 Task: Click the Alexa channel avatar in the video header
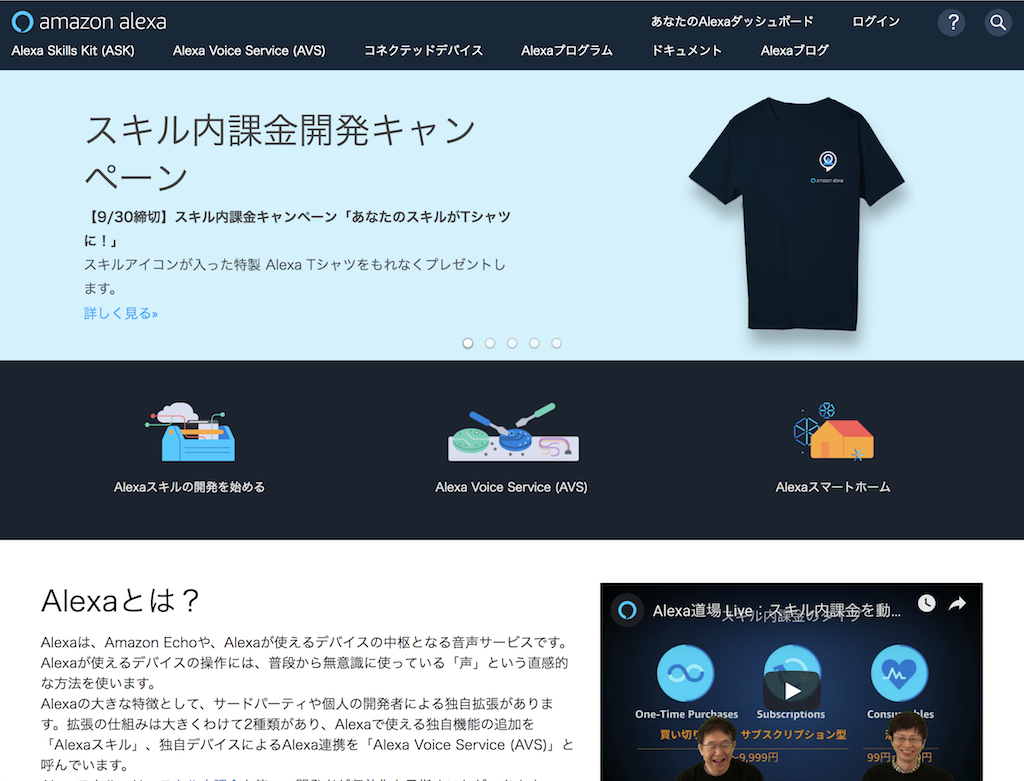627,611
